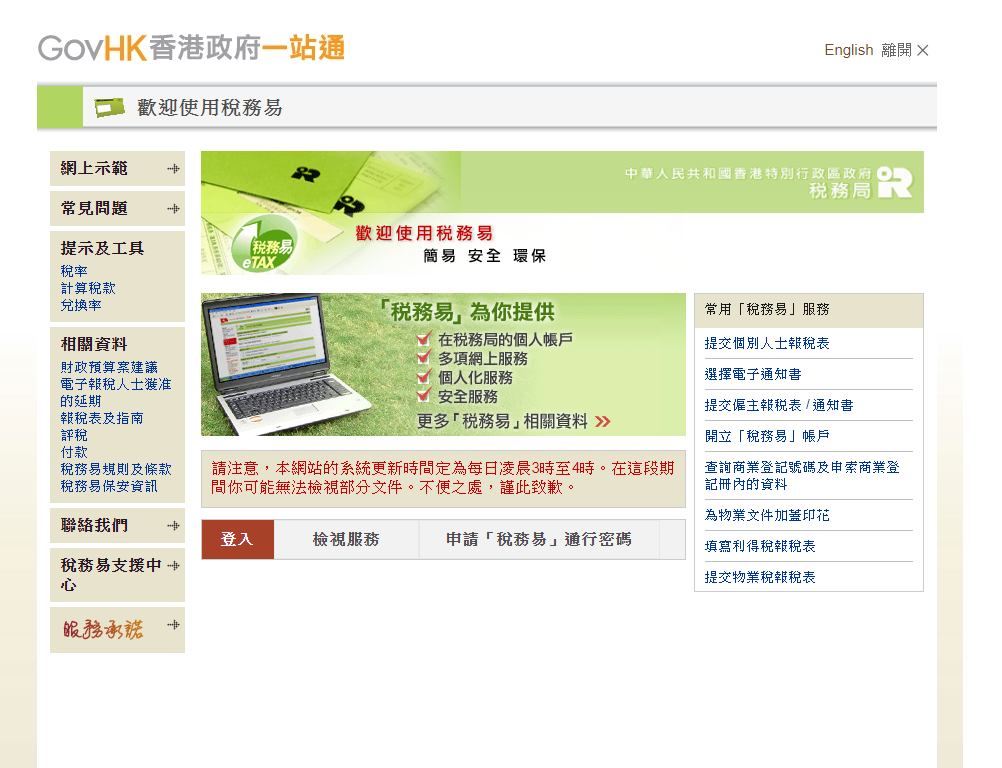Open the 提交個別人士報稅表 link

pyautogui.click(x=766, y=343)
